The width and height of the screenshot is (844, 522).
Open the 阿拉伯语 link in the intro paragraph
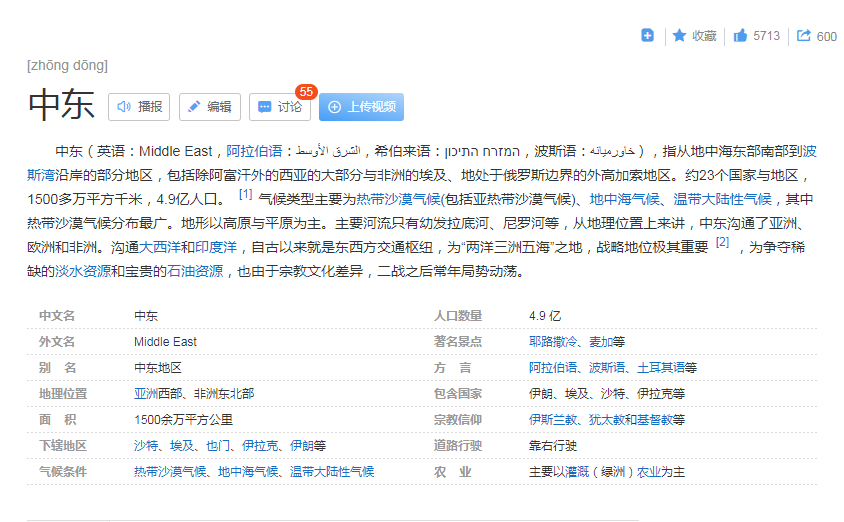point(254,151)
